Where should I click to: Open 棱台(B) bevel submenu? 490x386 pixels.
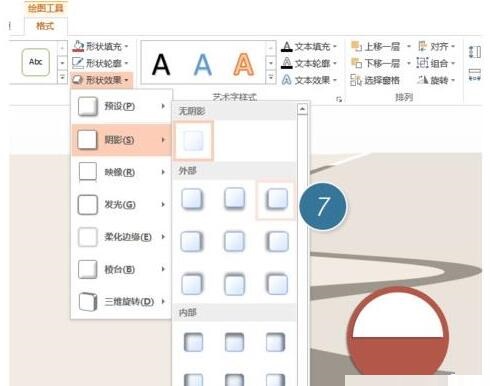pyautogui.click(x=121, y=269)
